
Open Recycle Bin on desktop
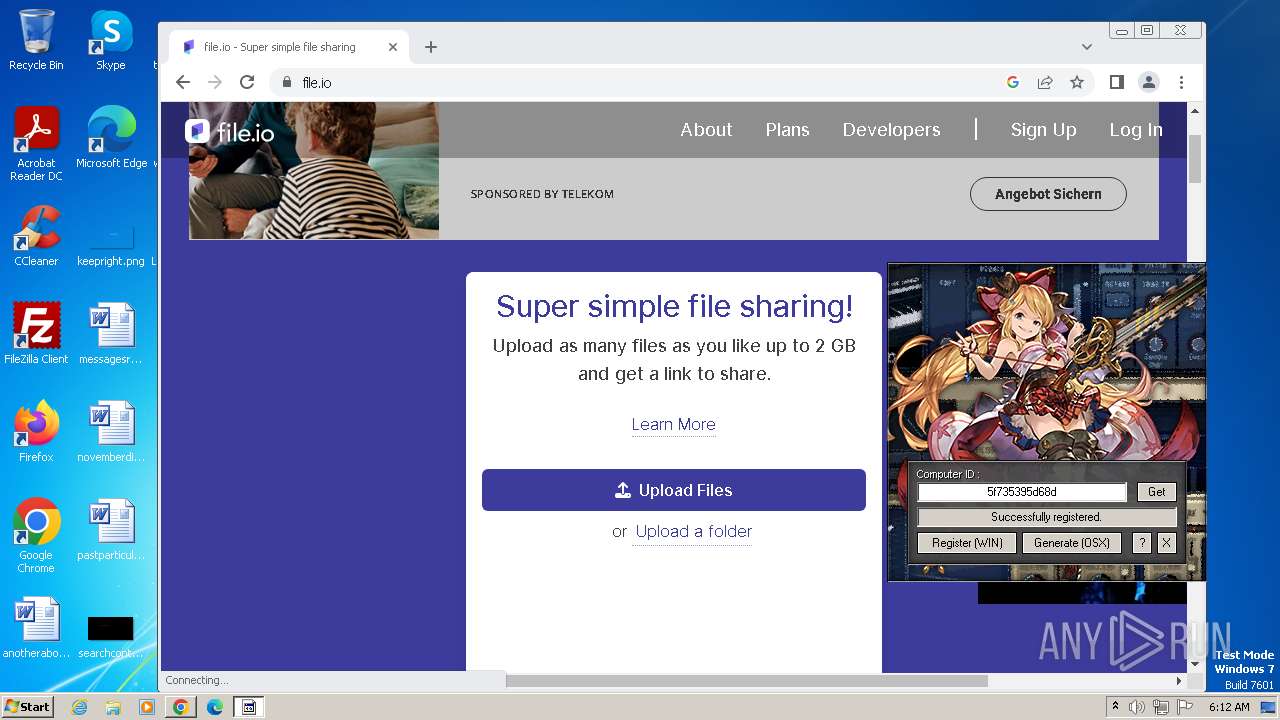click(36, 40)
